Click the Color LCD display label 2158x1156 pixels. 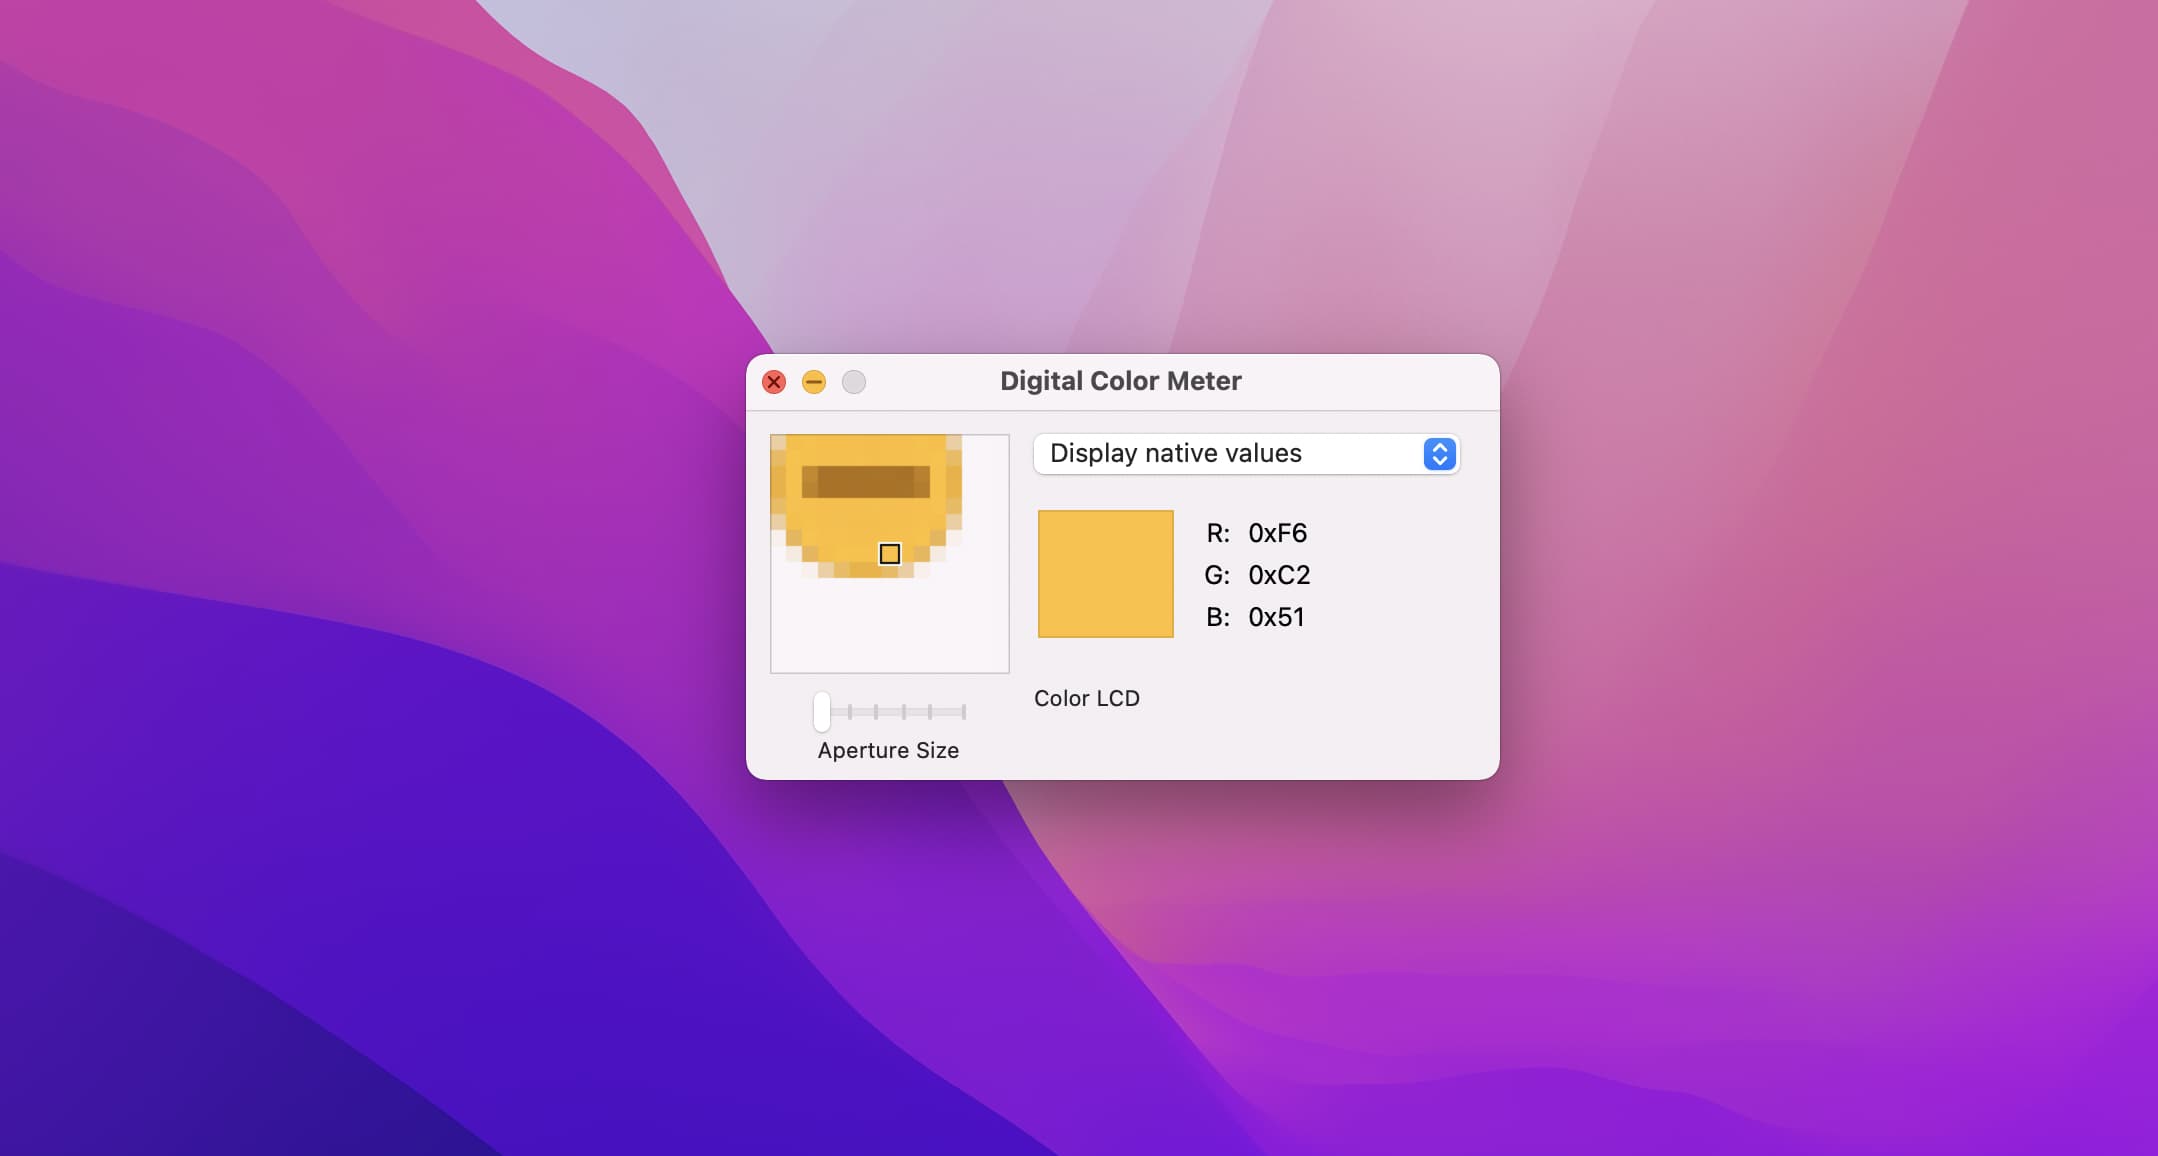point(1086,698)
